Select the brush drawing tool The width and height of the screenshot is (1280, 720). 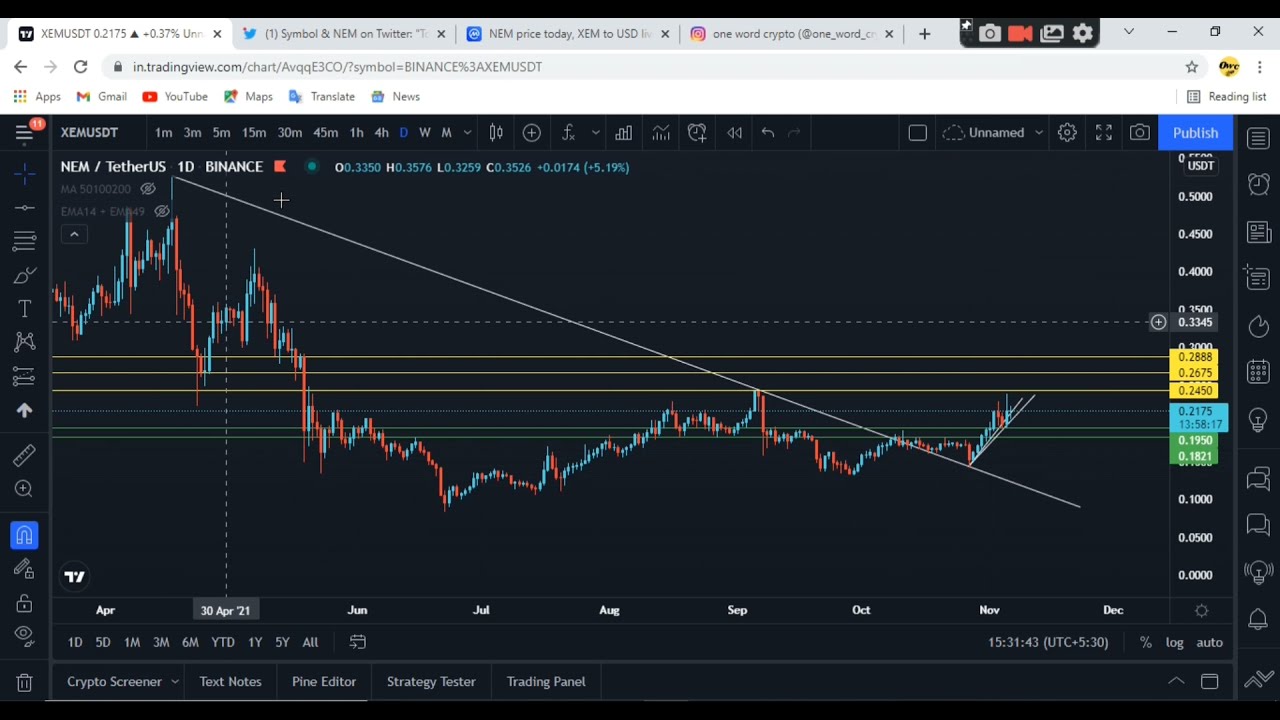tap(24, 275)
